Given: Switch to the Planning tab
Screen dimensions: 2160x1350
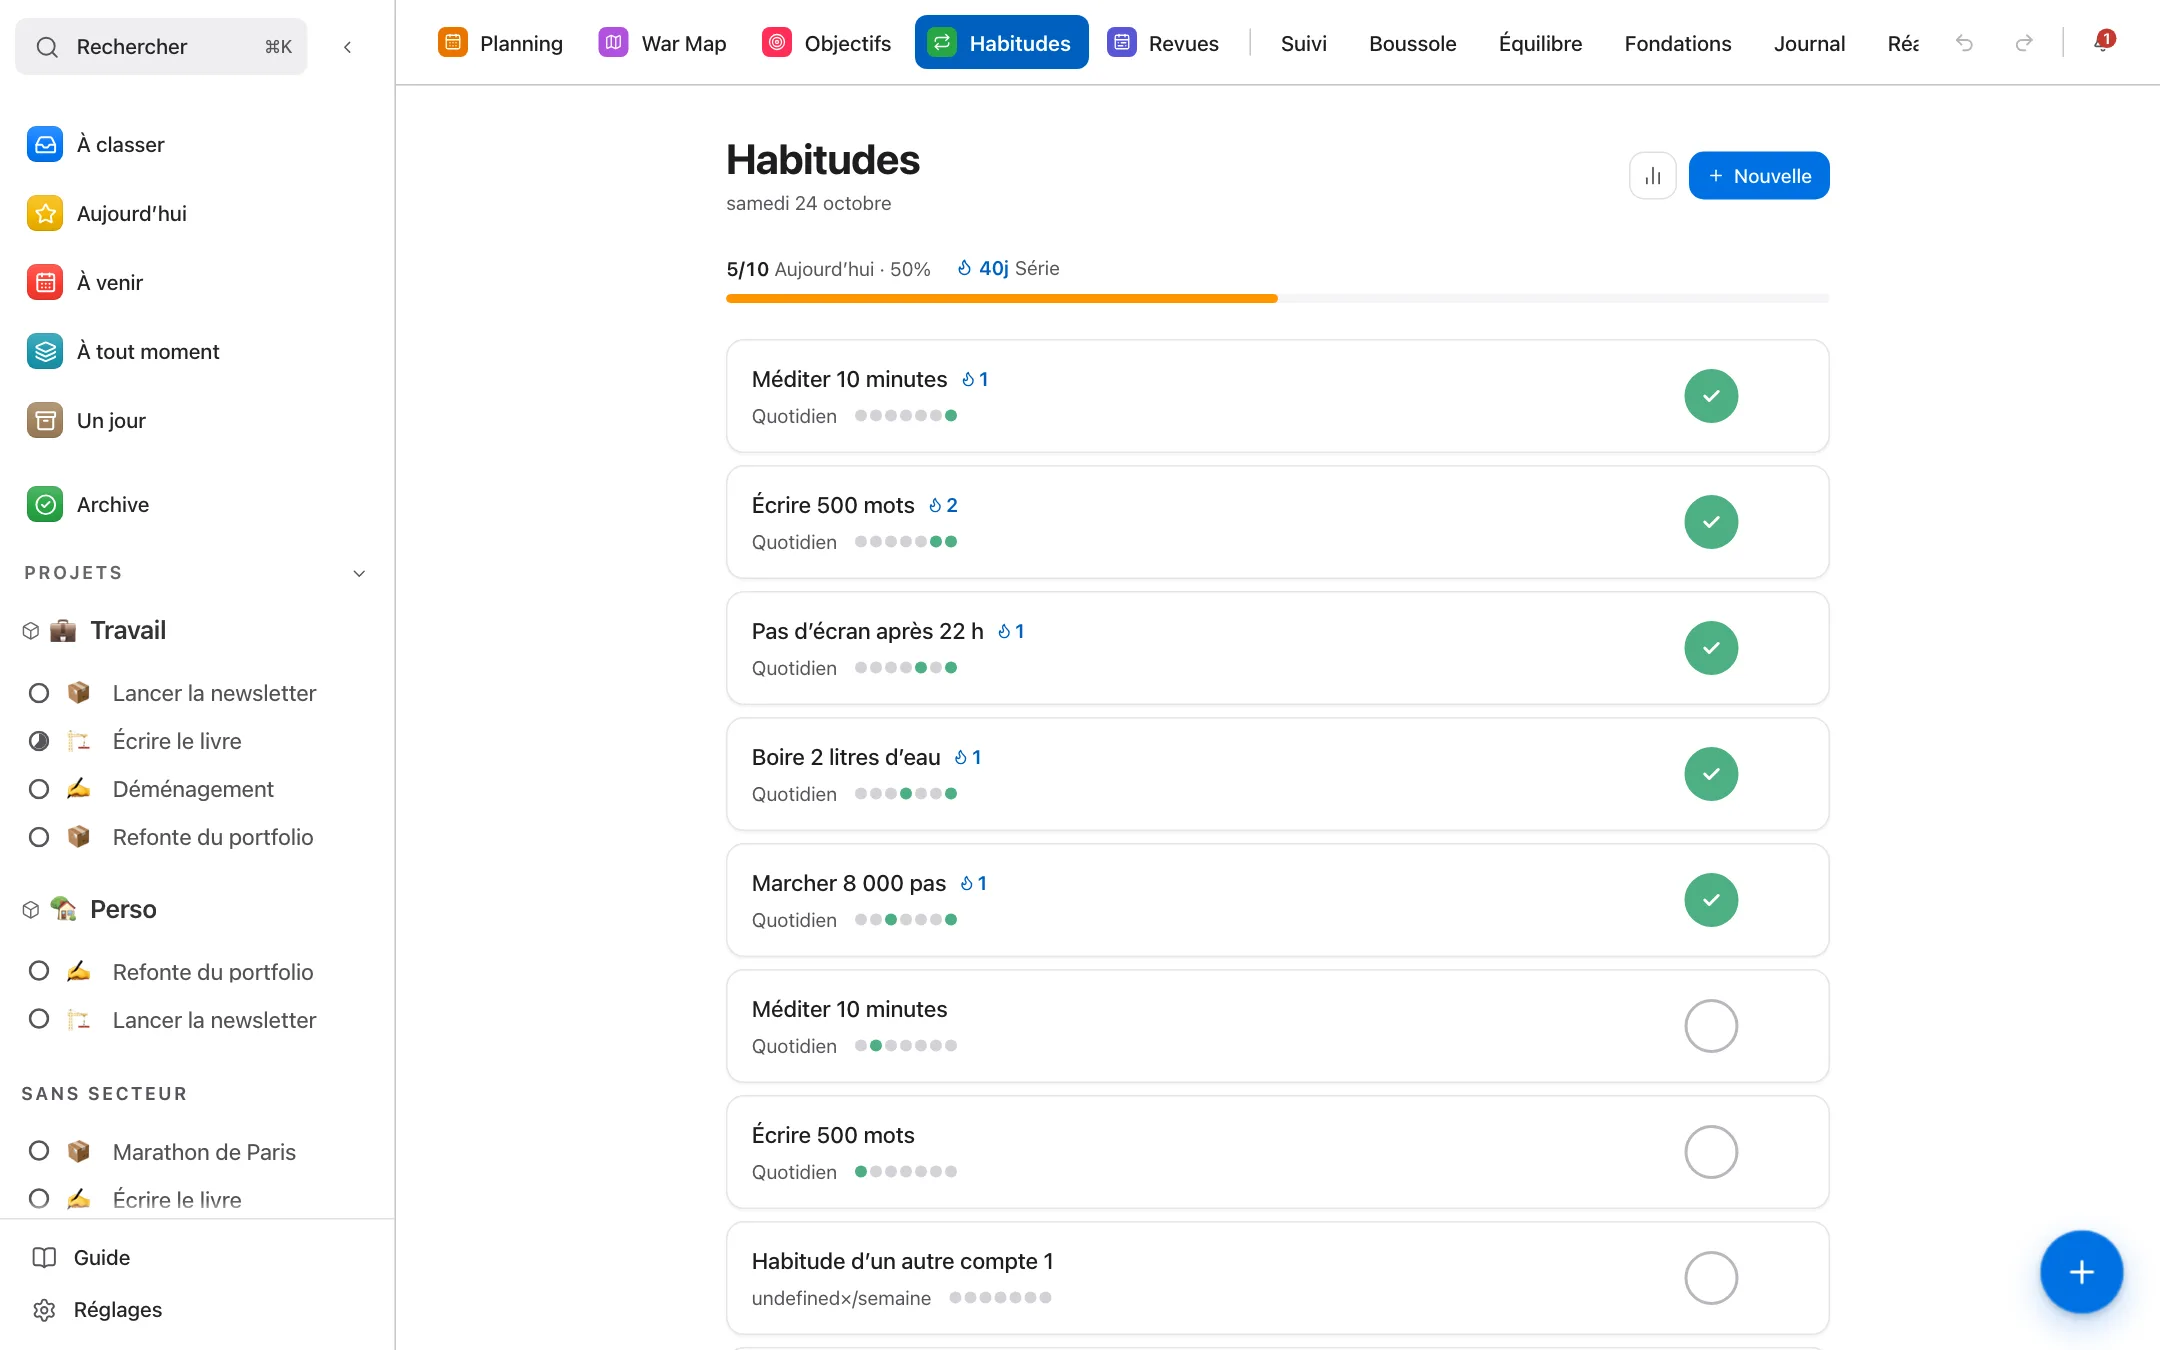Looking at the screenshot, I should pyautogui.click(x=500, y=43).
